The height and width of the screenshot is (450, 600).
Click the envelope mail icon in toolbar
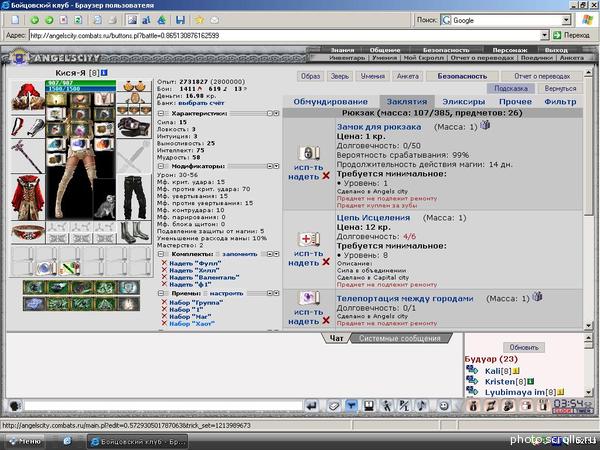[214, 20]
